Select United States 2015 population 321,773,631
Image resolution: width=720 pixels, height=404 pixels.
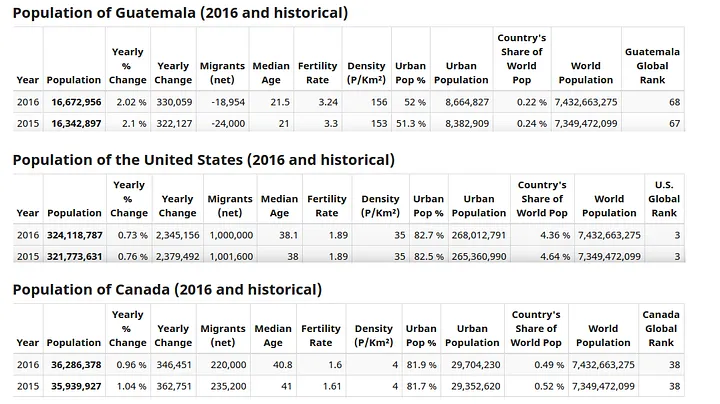pos(74,256)
